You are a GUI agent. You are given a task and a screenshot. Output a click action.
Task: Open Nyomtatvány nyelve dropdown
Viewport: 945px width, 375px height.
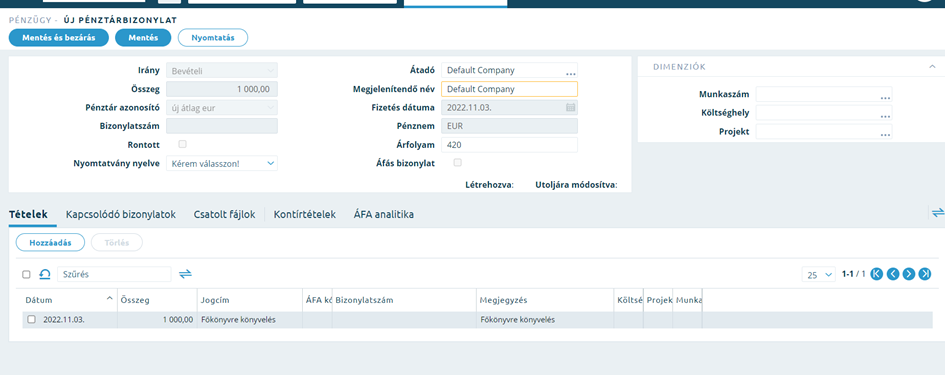coord(222,163)
